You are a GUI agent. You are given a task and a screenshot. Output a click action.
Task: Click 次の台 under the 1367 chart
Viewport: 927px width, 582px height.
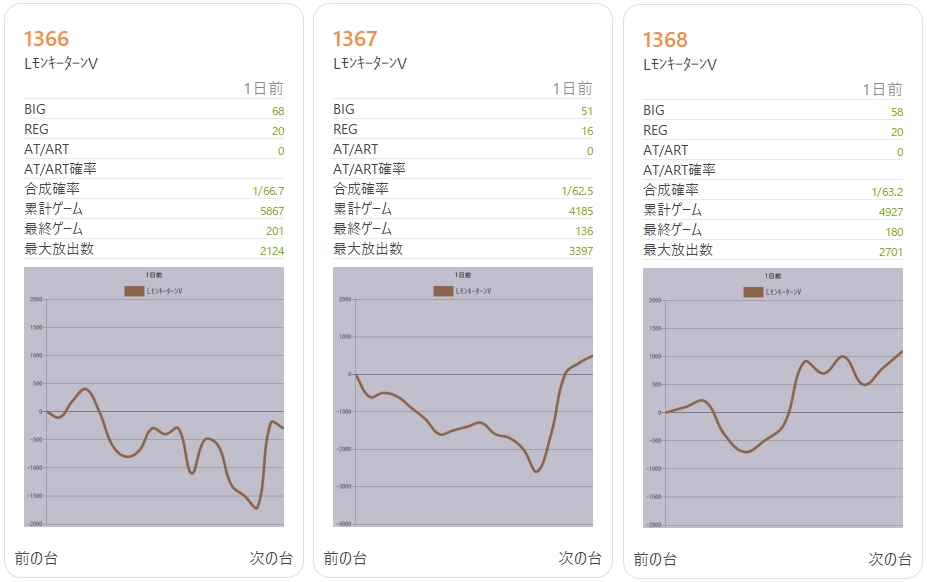pyautogui.click(x=580, y=558)
